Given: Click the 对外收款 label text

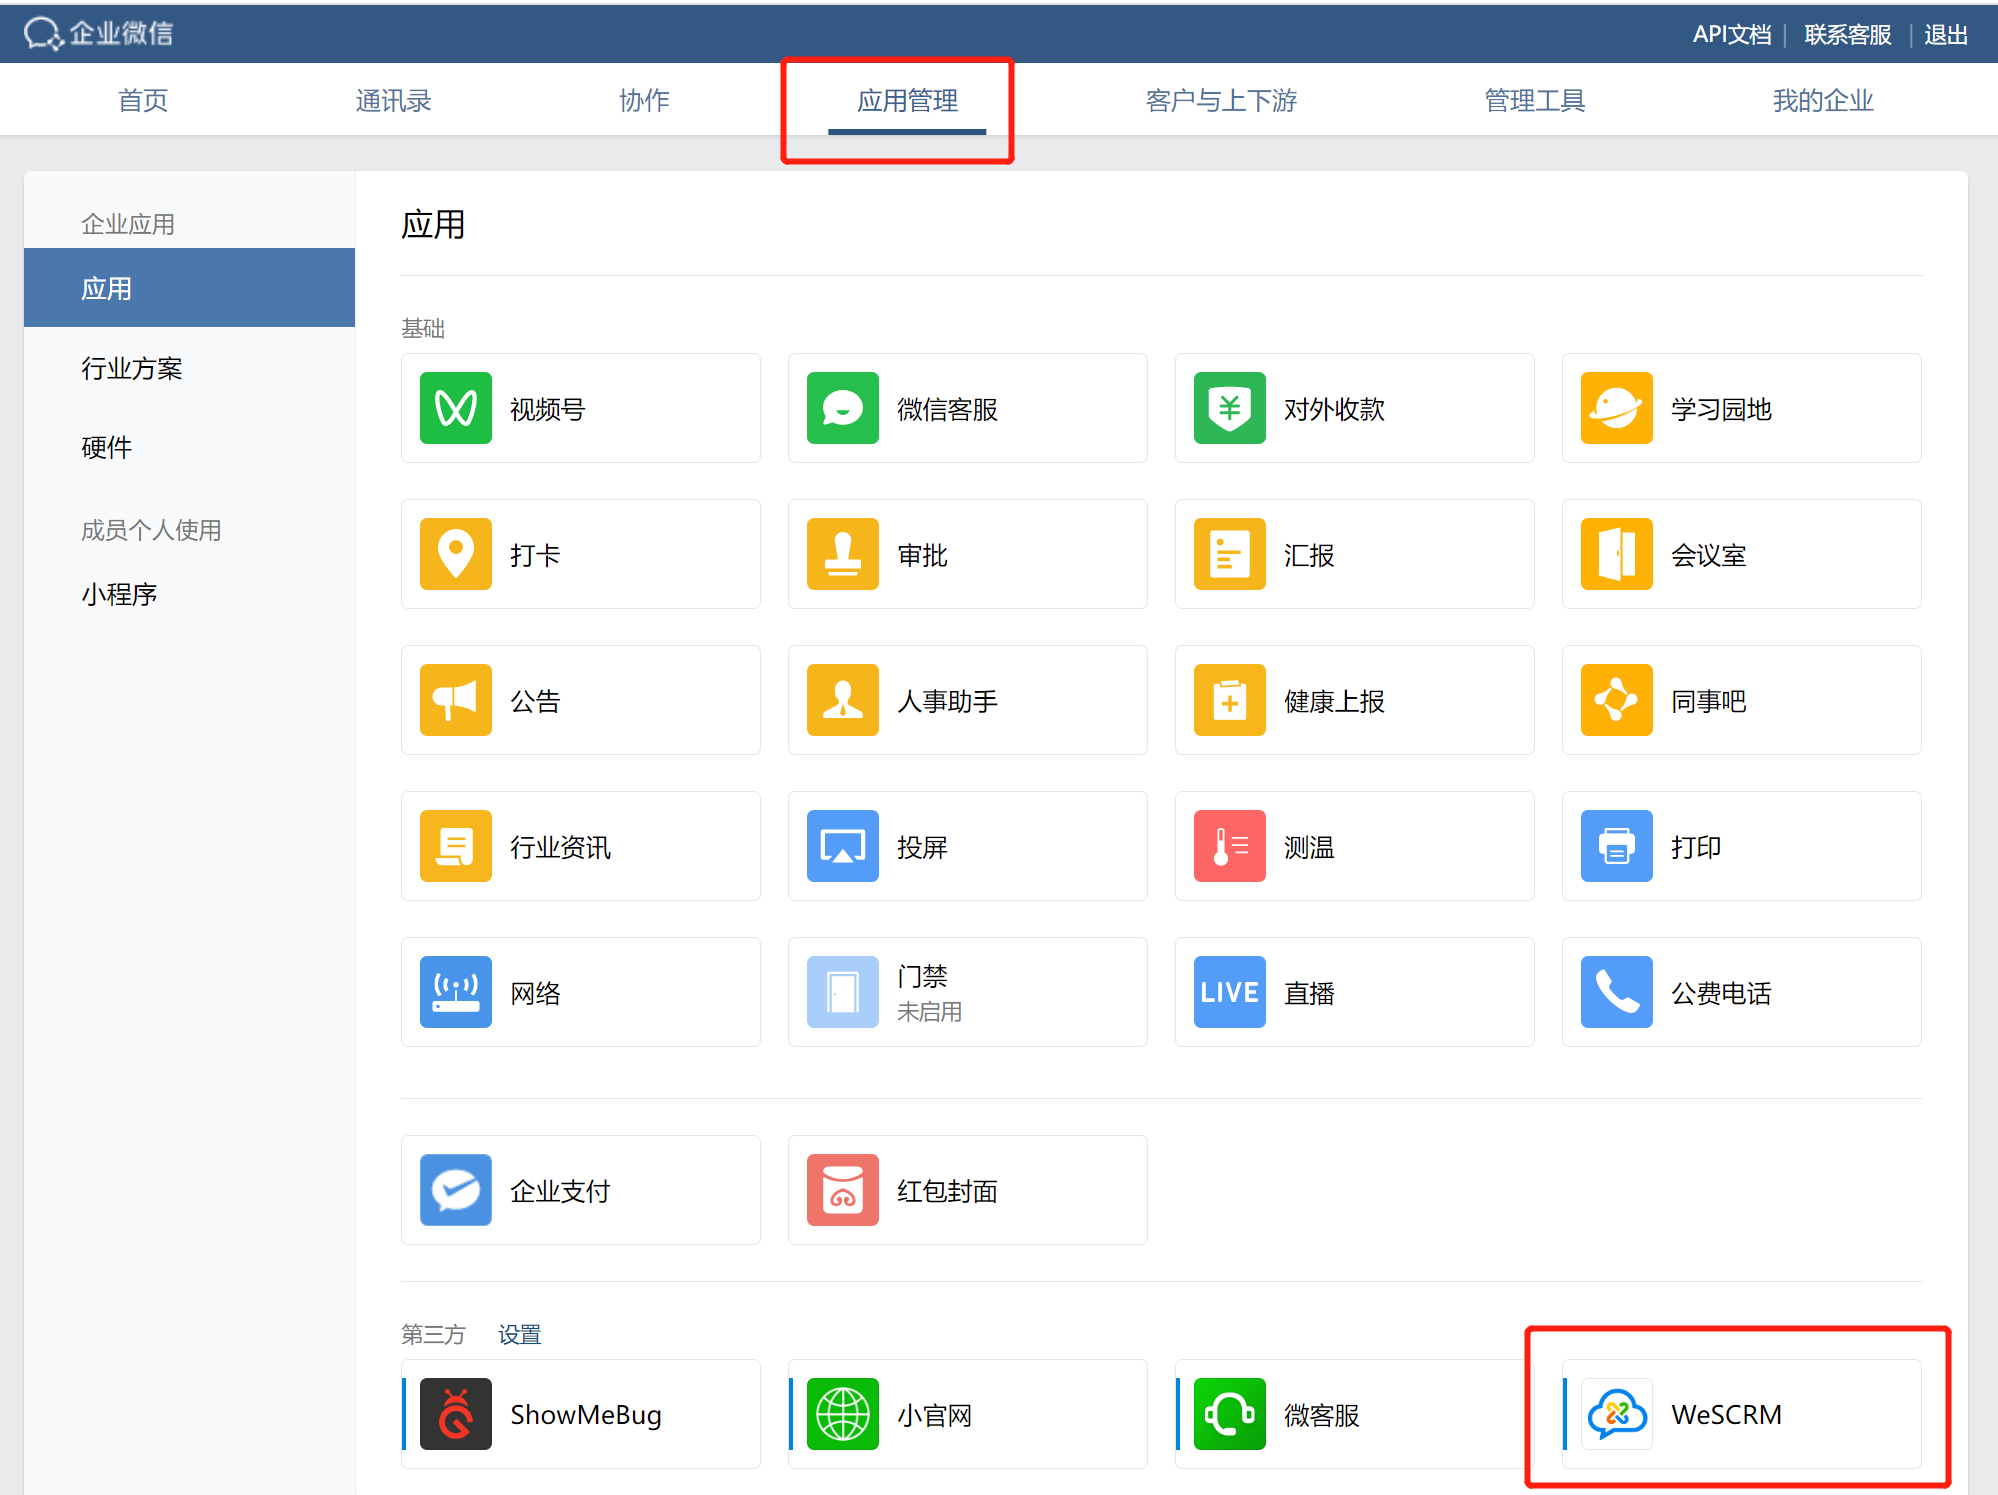Looking at the screenshot, I should (1334, 409).
